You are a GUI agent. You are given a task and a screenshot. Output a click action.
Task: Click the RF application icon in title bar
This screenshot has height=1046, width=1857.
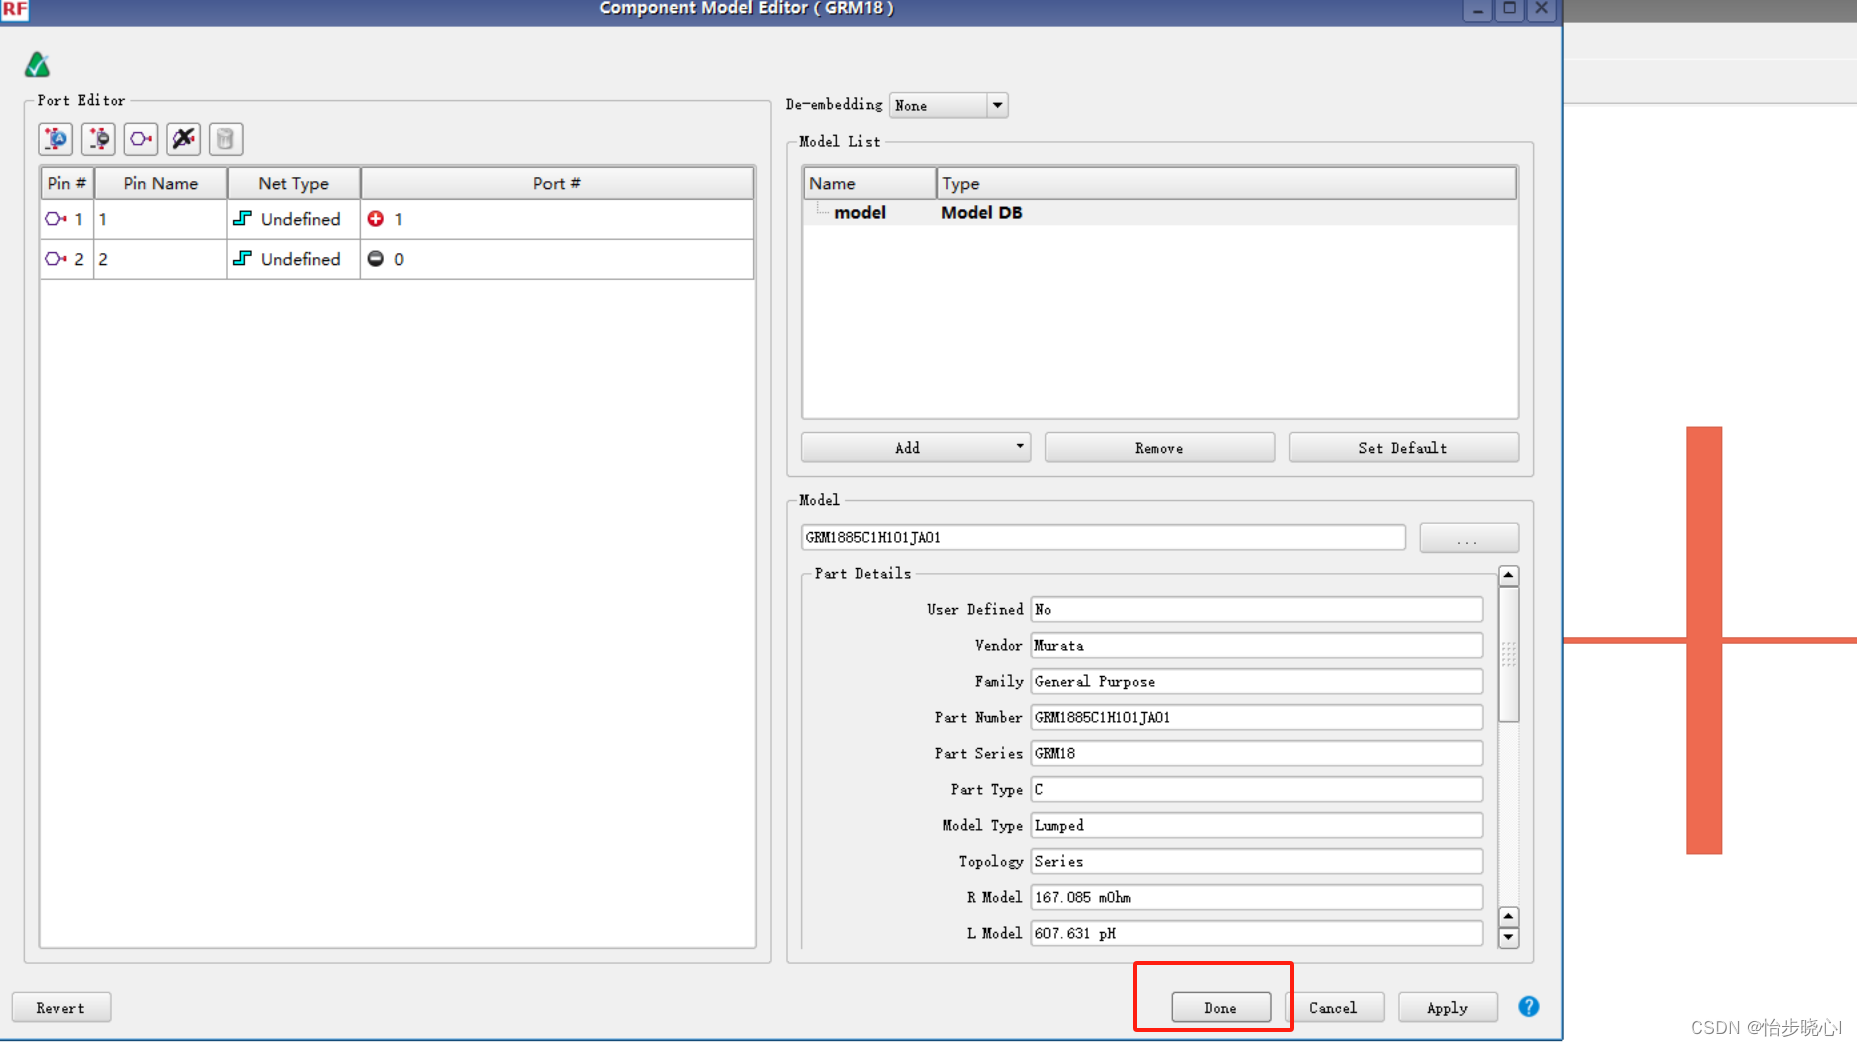[14, 10]
